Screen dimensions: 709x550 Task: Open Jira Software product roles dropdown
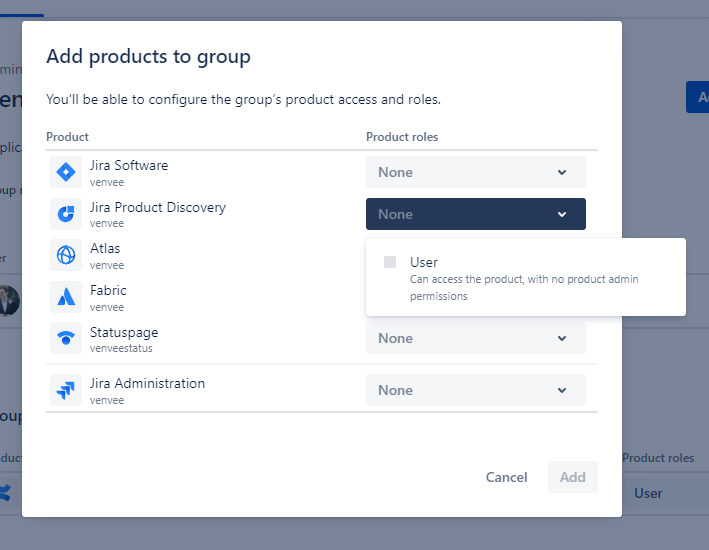pyautogui.click(x=476, y=172)
